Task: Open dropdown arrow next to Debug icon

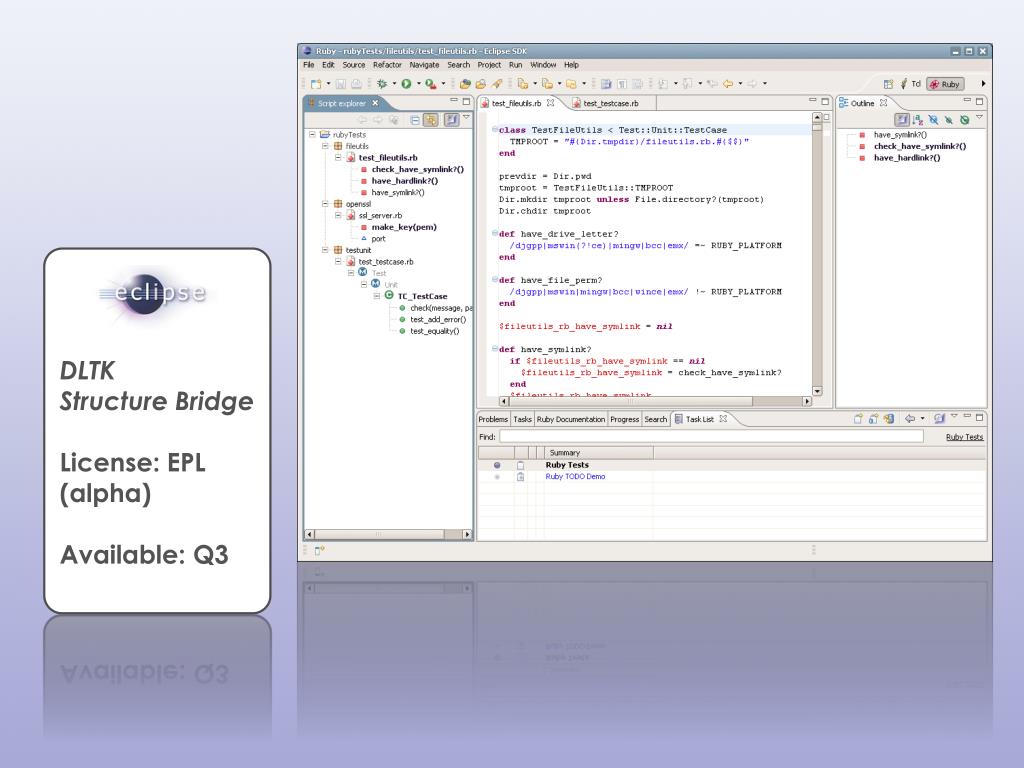Action: pyautogui.click(x=394, y=84)
